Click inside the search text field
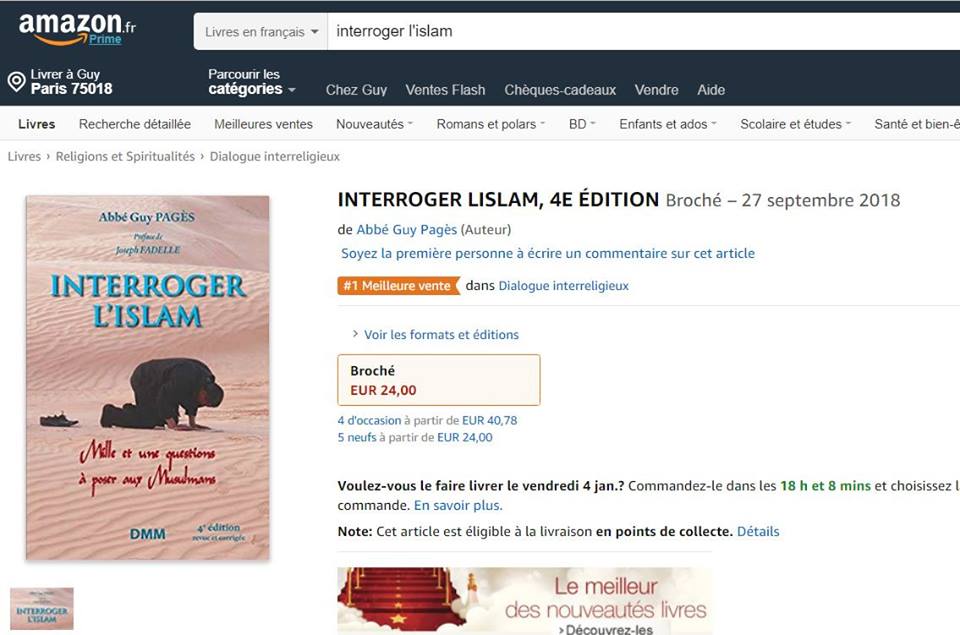Image resolution: width=960 pixels, height=635 pixels. [x=643, y=31]
